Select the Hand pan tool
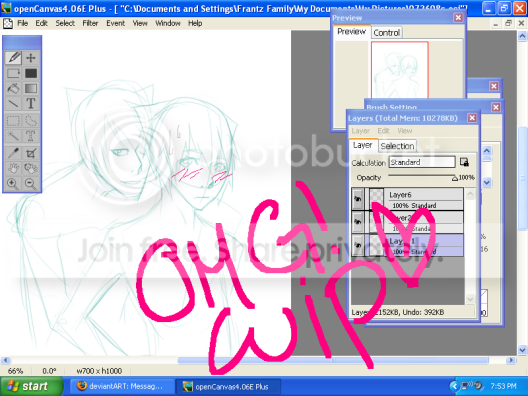528x396 pixels. click(x=13, y=168)
